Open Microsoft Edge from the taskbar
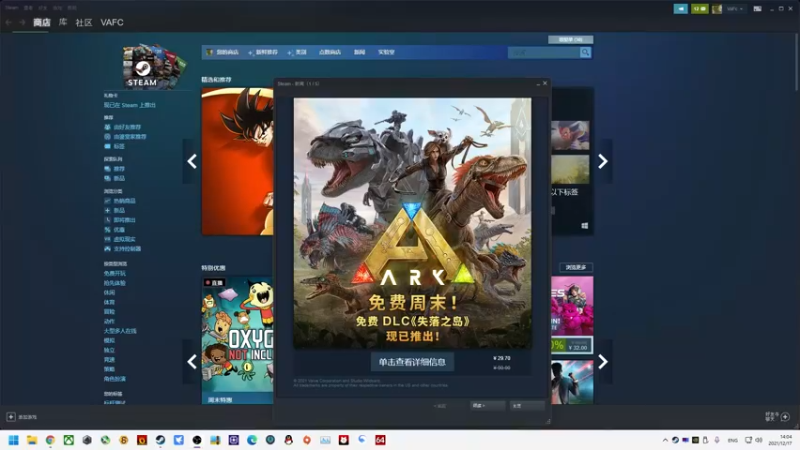 (x=252, y=440)
